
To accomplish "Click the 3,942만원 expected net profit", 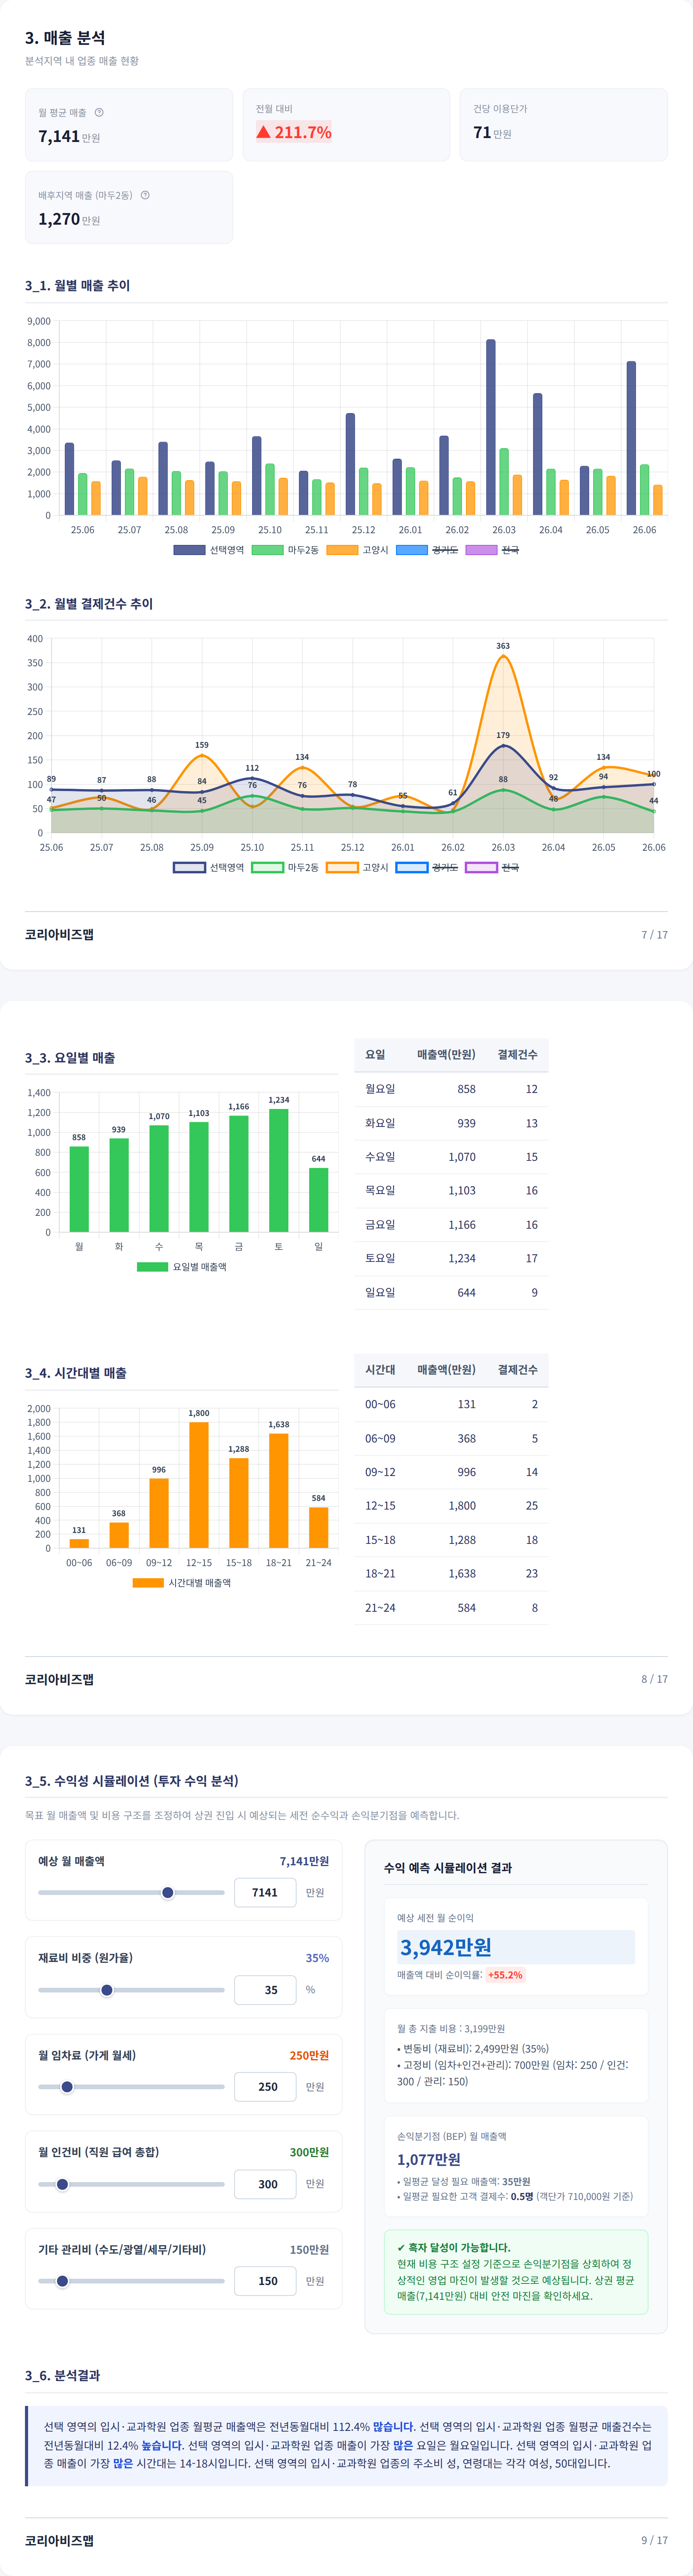I will pyautogui.click(x=446, y=1947).
